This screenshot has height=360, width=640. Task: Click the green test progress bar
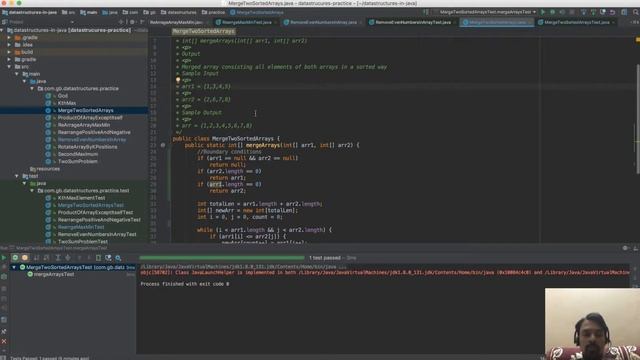(222, 258)
